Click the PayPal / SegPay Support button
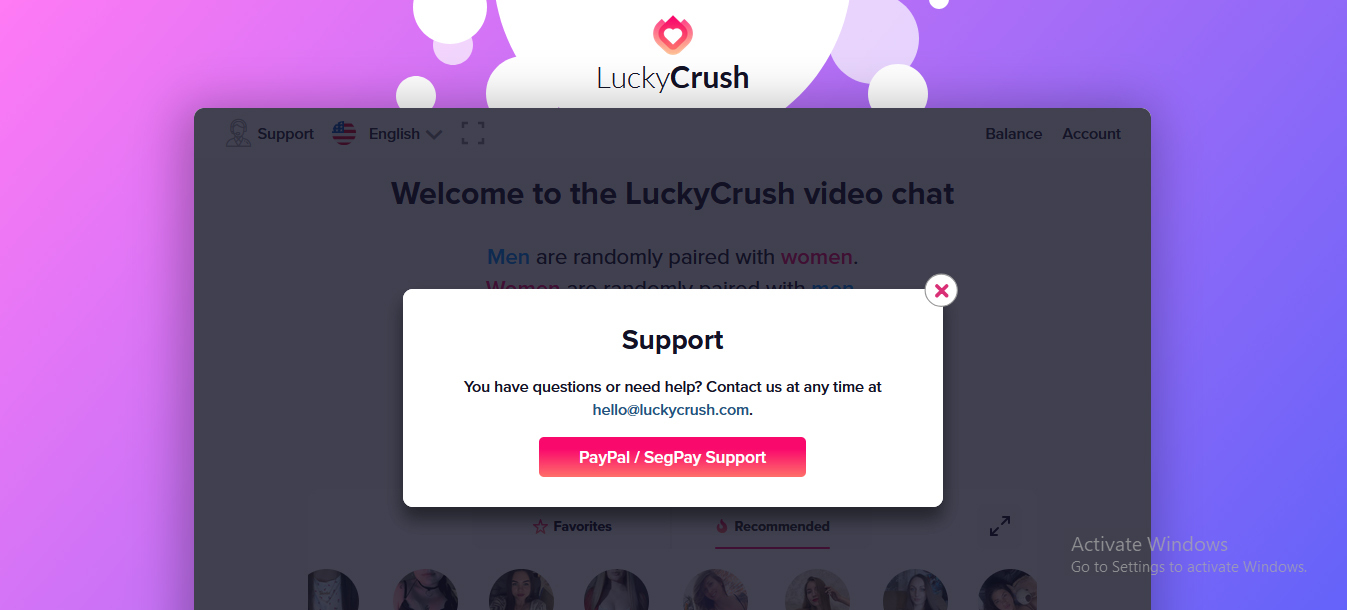Viewport: 1347px width, 610px height. click(x=672, y=457)
